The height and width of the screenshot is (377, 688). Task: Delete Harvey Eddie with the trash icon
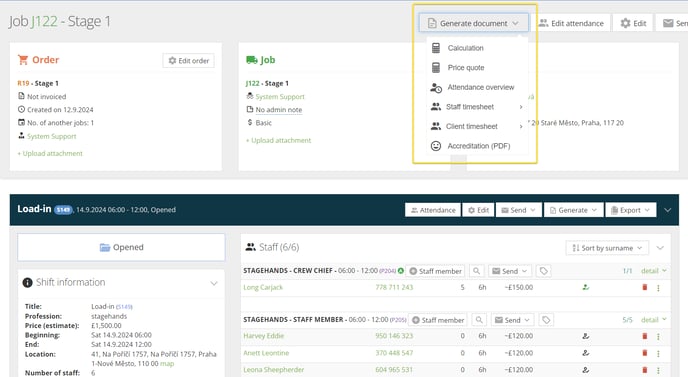pos(645,336)
